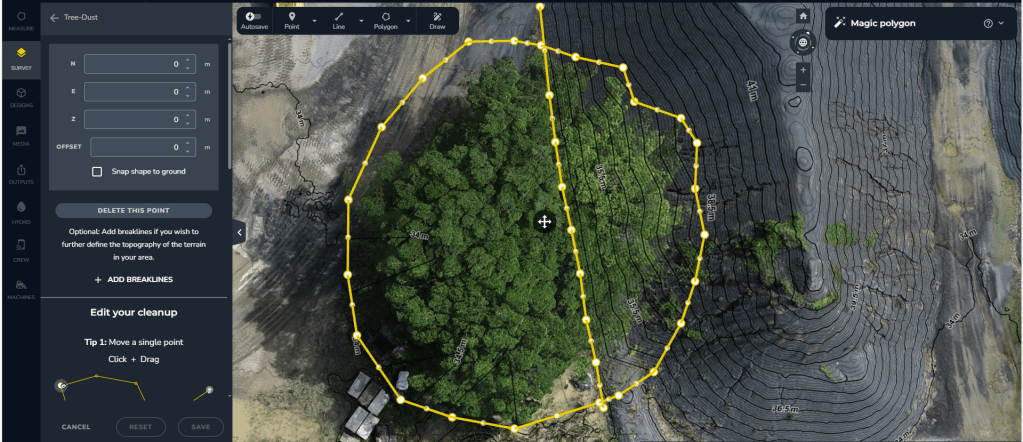Click the map home view button
Viewport: 1023px width, 442px height.
point(803,16)
